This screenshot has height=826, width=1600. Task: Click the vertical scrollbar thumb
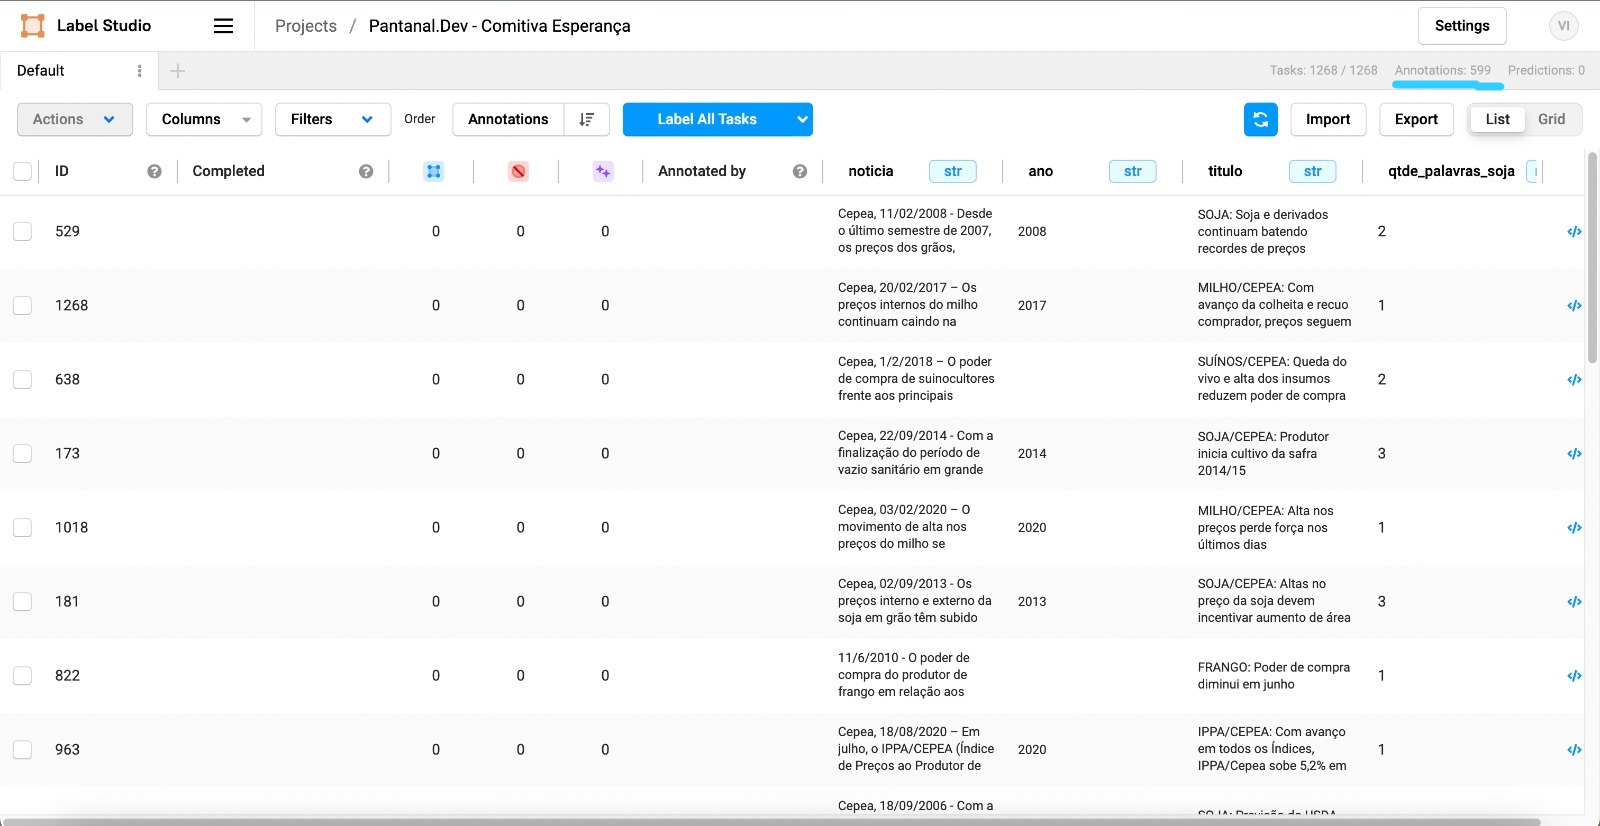tap(1593, 257)
